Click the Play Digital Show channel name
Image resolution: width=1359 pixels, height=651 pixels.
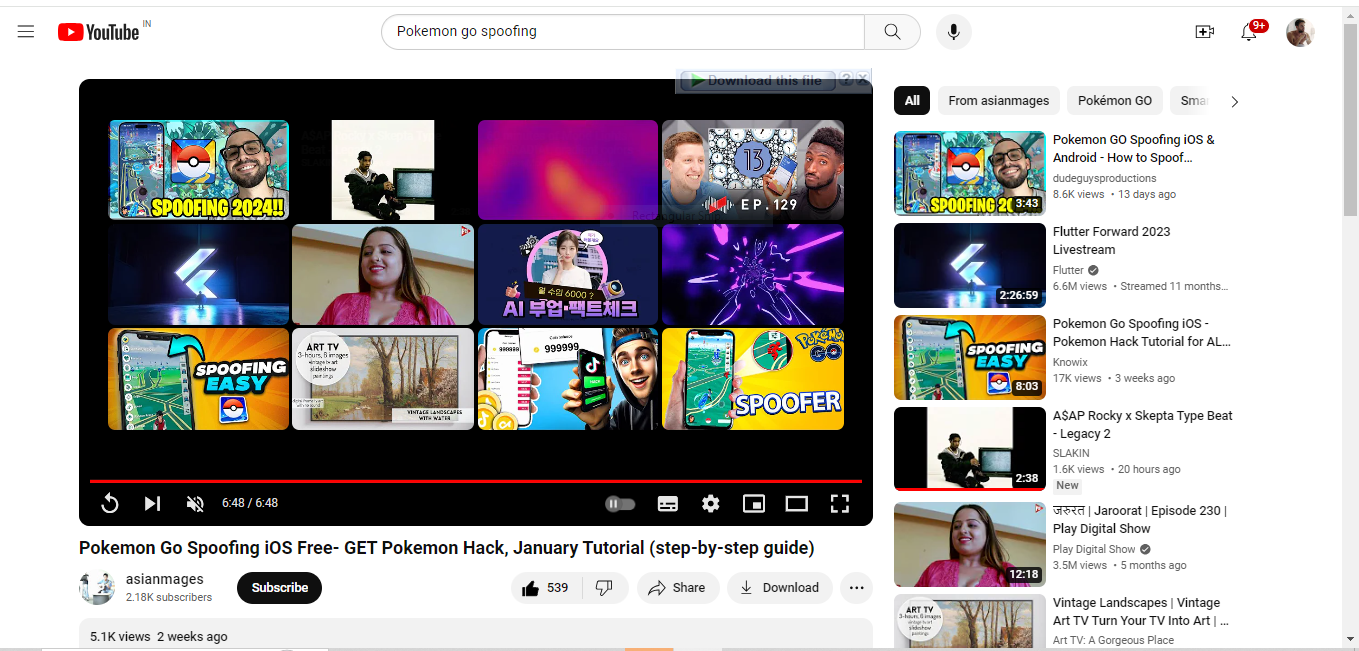click(1094, 549)
